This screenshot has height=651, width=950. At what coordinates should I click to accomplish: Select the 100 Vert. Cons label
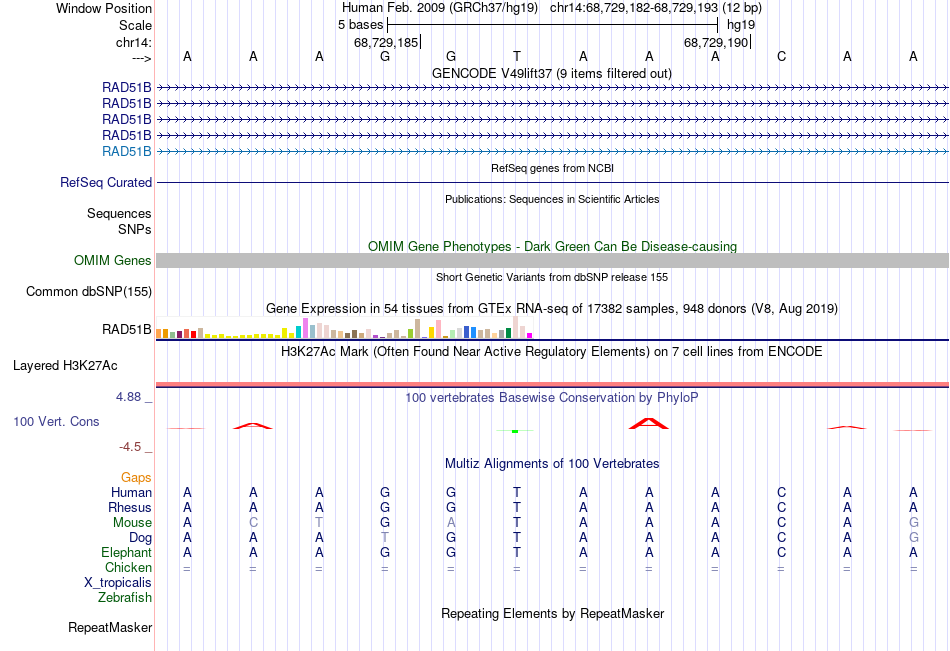pyautogui.click(x=56, y=421)
